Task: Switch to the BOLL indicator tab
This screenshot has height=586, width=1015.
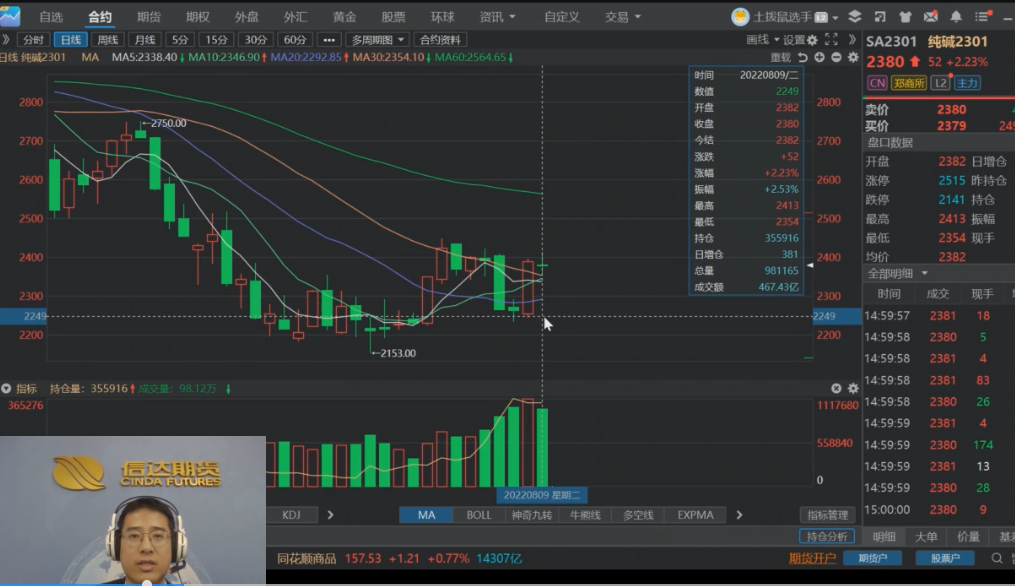Action: tap(479, 515)
